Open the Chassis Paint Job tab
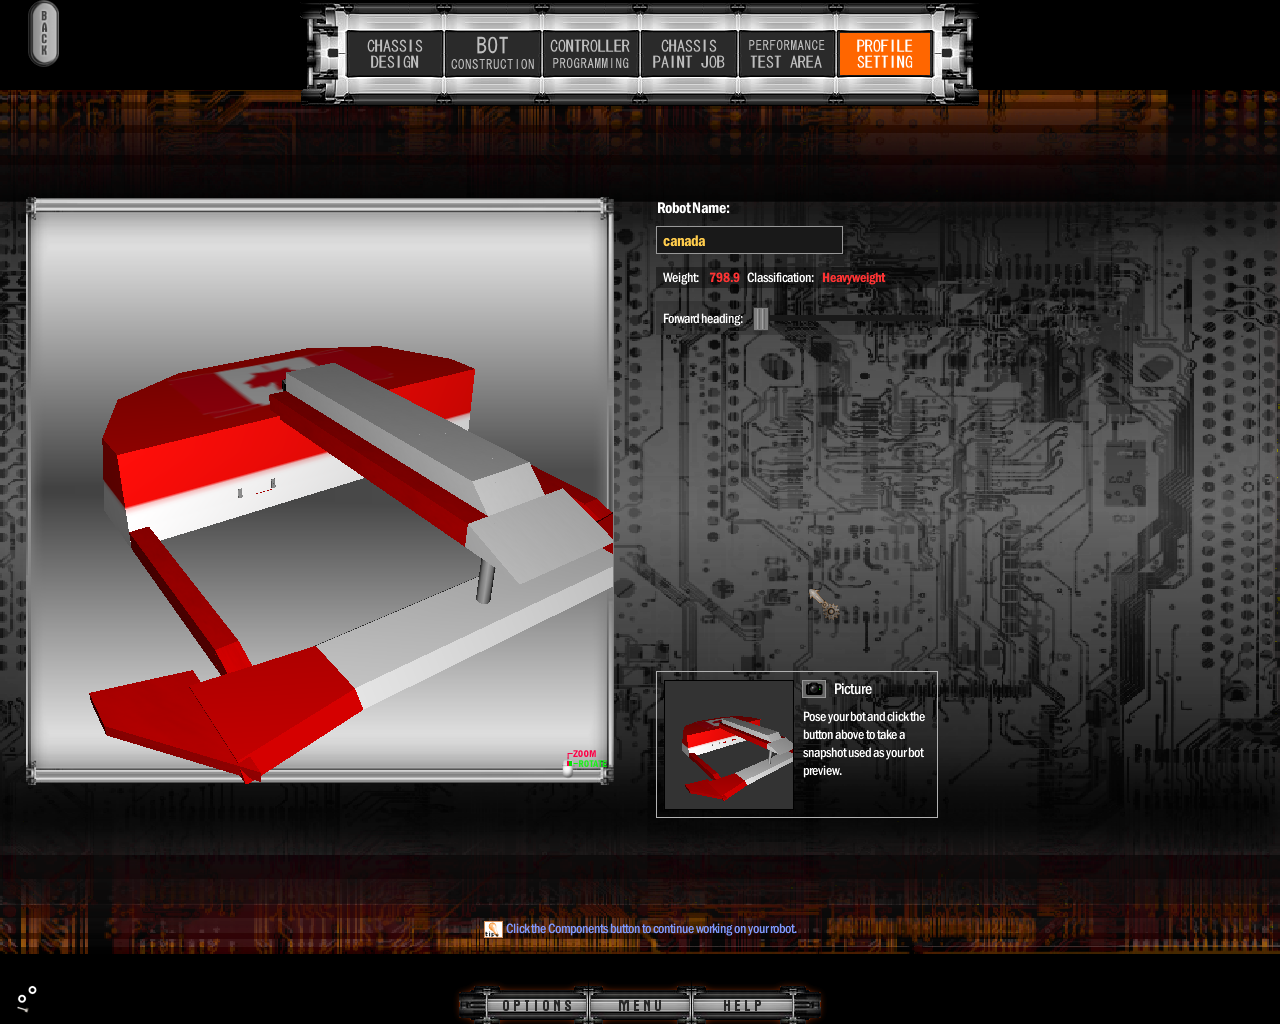This screenshot has width=1280, height=1024. pyautogui.click(x=688, y=54)
